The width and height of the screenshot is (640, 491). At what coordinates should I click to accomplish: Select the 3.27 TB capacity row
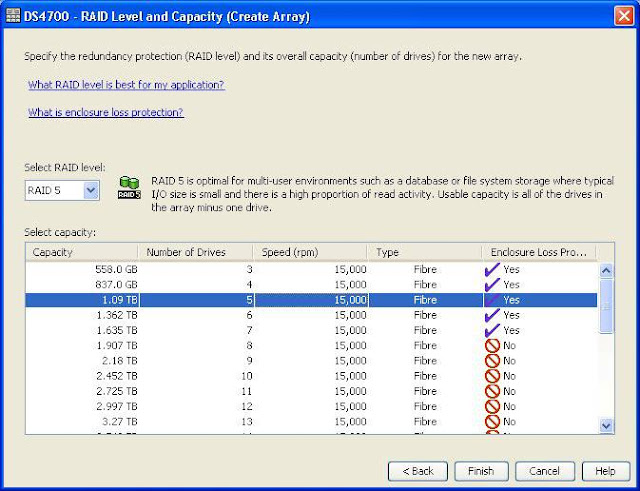point(311,422)
